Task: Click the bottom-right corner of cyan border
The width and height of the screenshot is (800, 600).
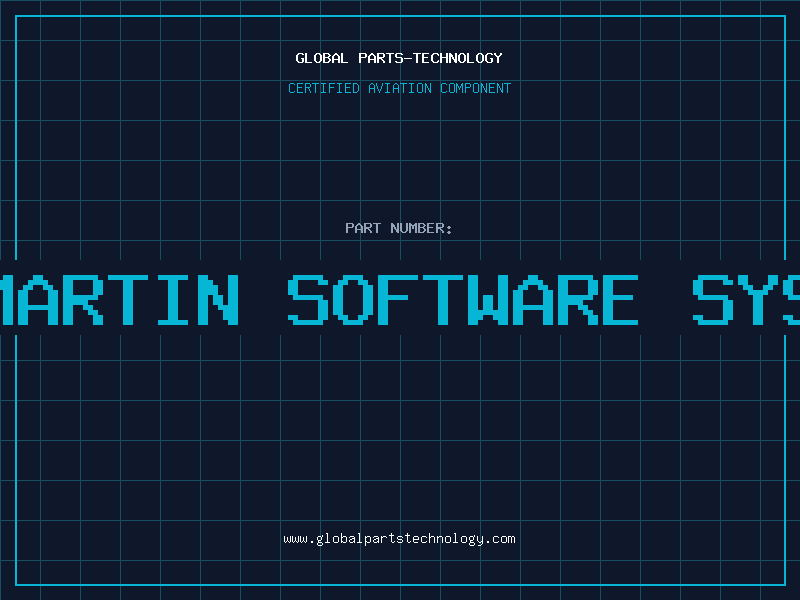Action: coord(784,584)
